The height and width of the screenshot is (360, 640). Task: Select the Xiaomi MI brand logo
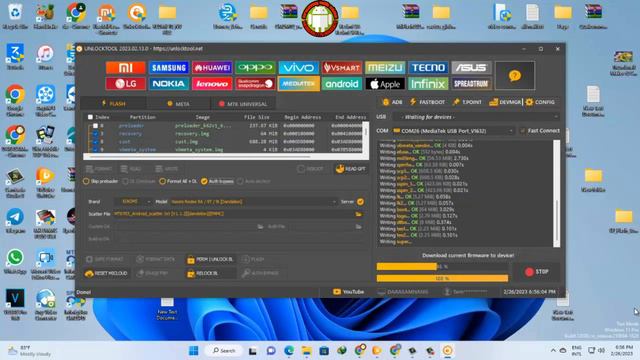(125, 67)
